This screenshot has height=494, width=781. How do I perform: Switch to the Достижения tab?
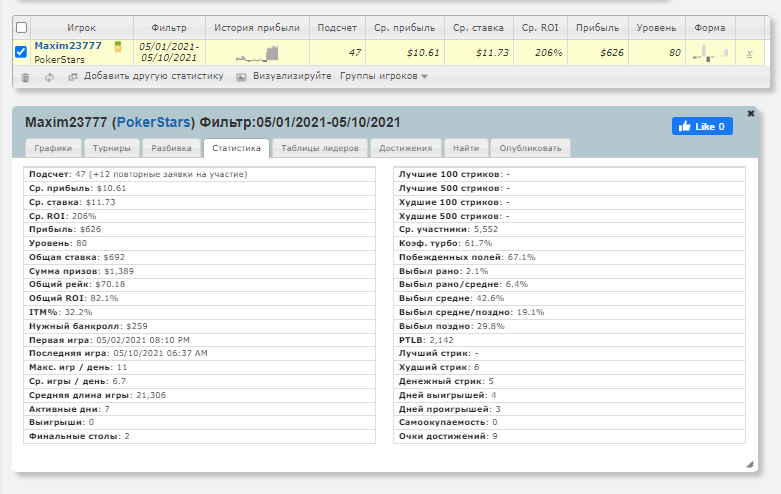(x=405, y=148)
